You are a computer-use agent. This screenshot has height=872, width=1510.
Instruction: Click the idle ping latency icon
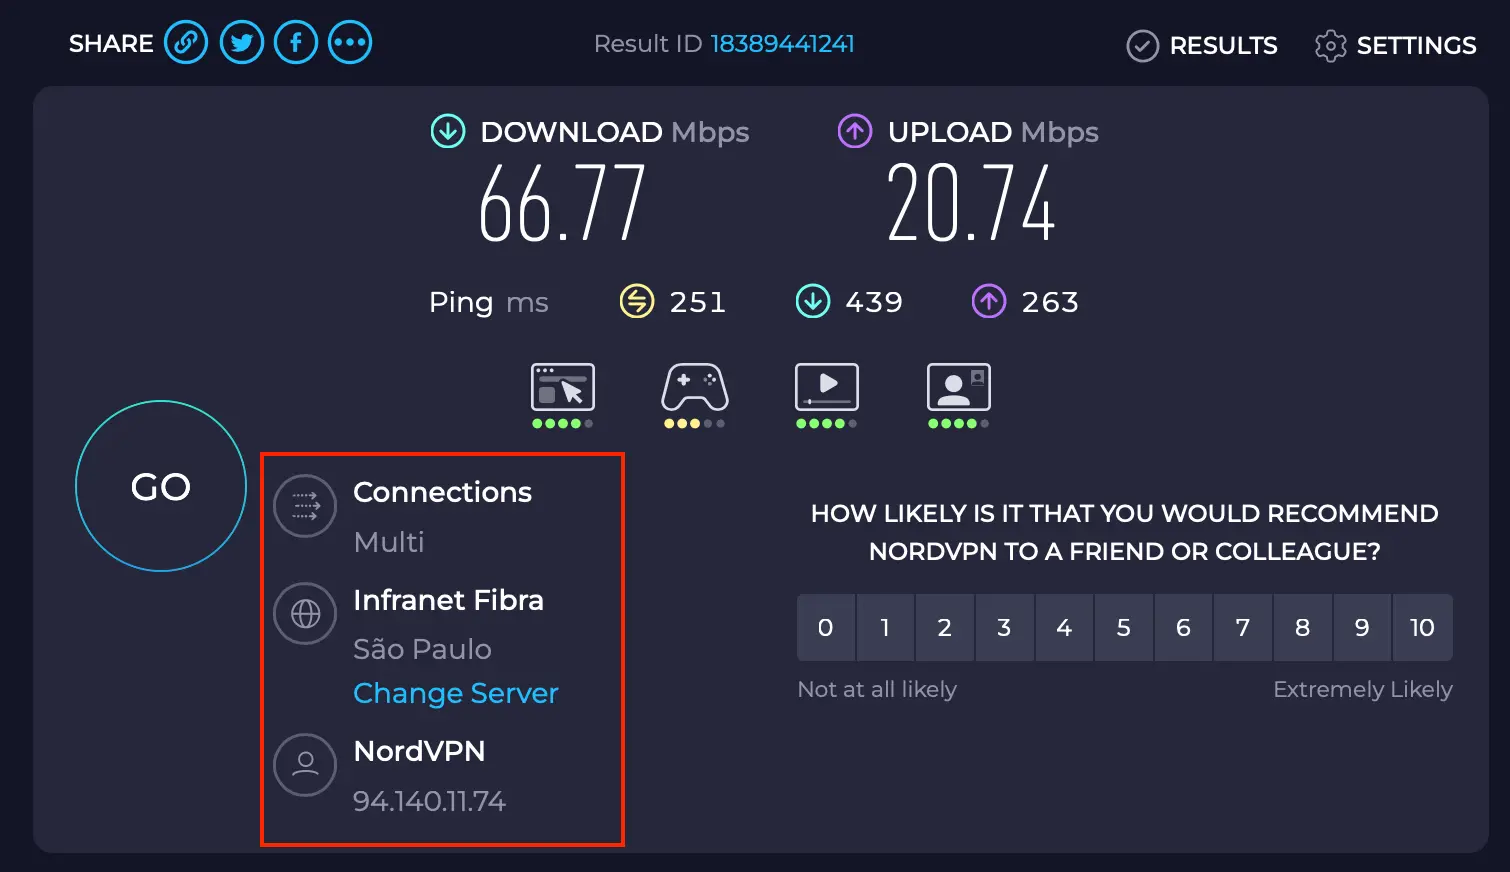637,300
